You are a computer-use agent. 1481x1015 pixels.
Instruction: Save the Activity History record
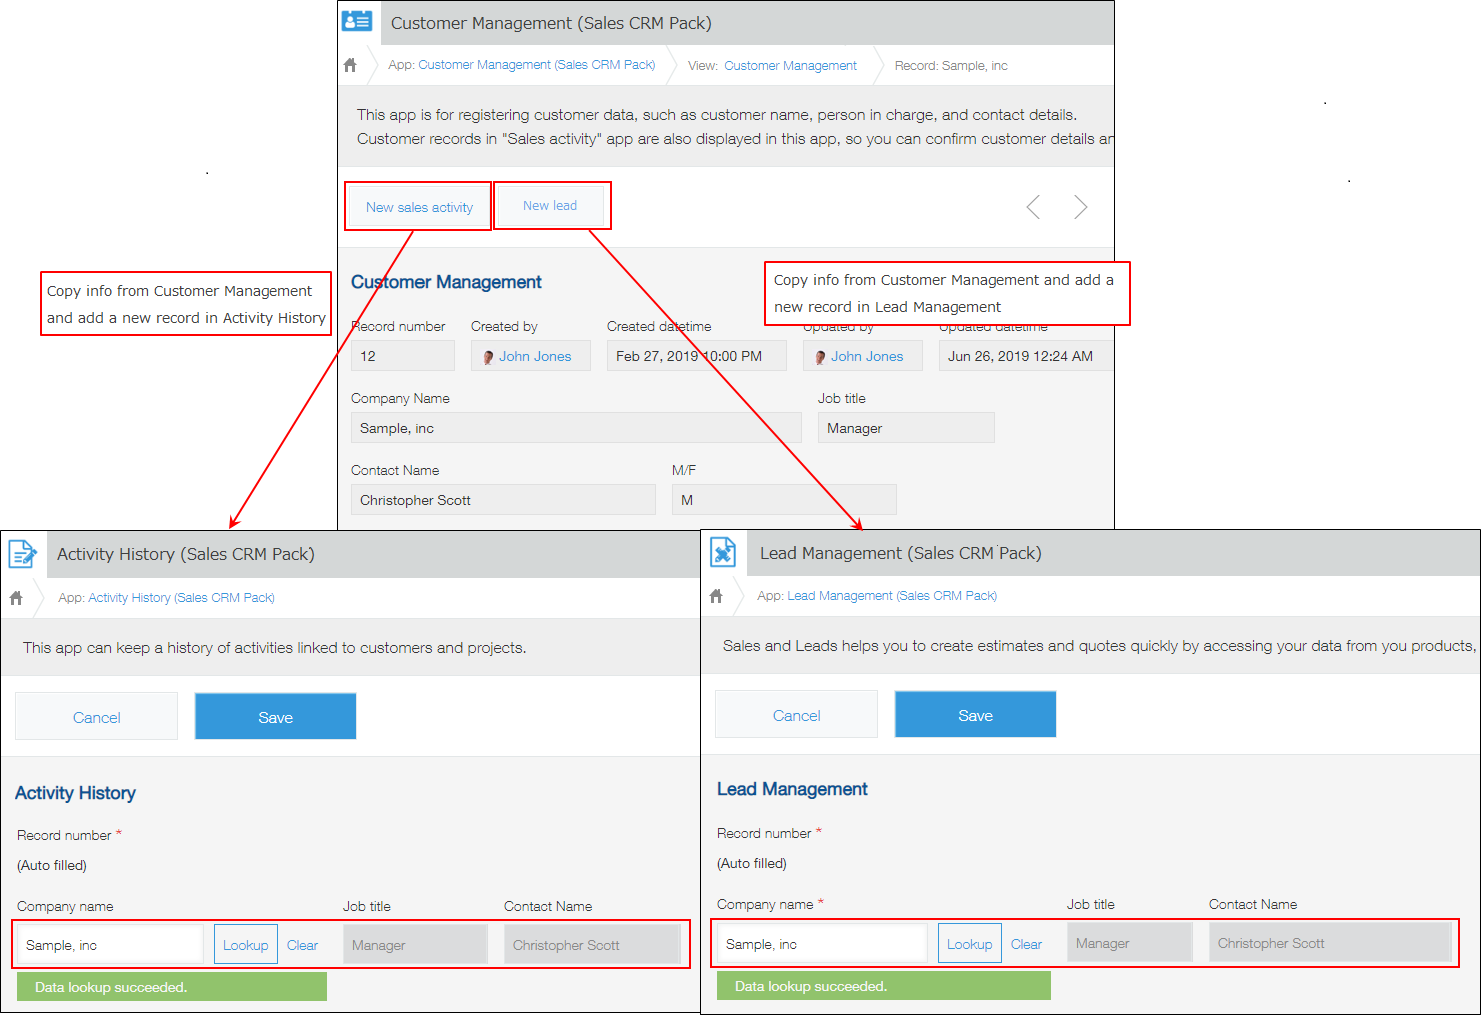coord(275,716)
